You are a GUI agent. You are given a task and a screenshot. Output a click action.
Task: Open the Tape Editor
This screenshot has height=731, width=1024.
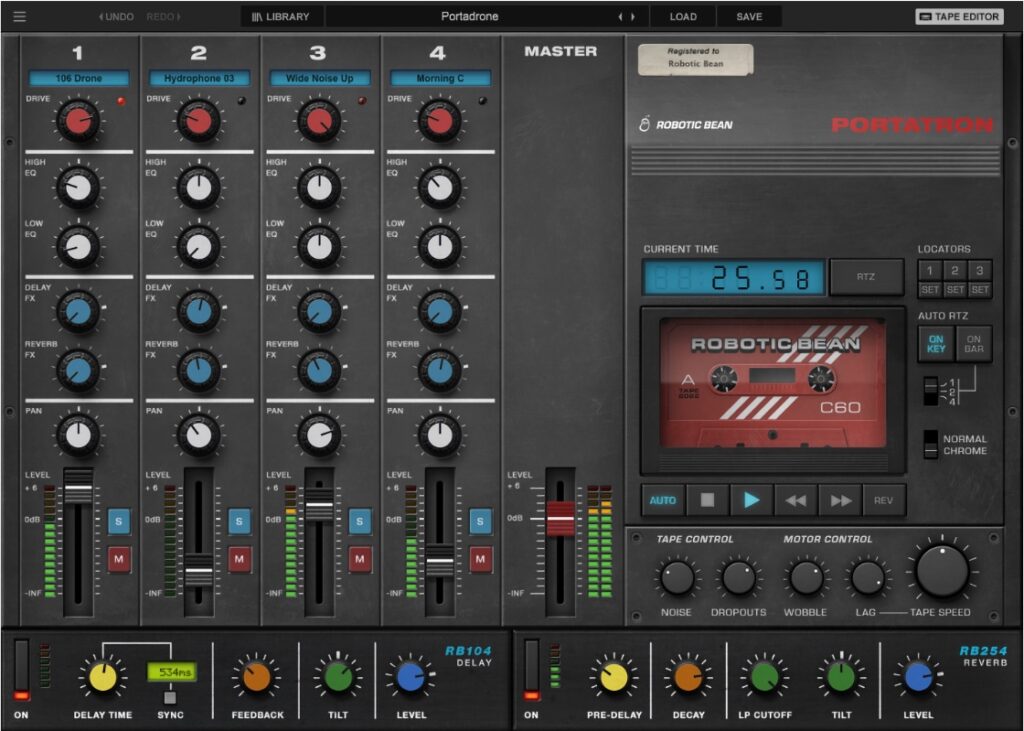959,16
